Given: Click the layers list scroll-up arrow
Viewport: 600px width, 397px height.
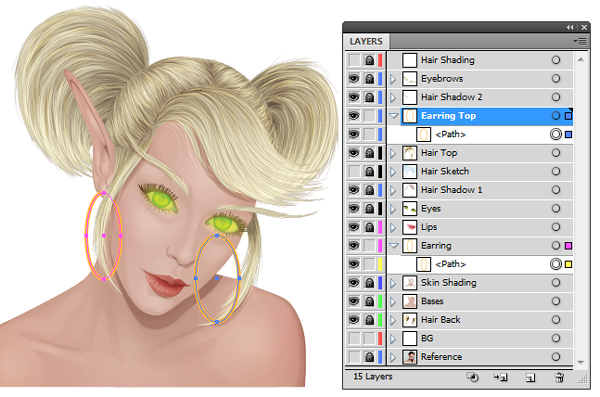Looking at the screenshot, I should click(x=581, y=60).
